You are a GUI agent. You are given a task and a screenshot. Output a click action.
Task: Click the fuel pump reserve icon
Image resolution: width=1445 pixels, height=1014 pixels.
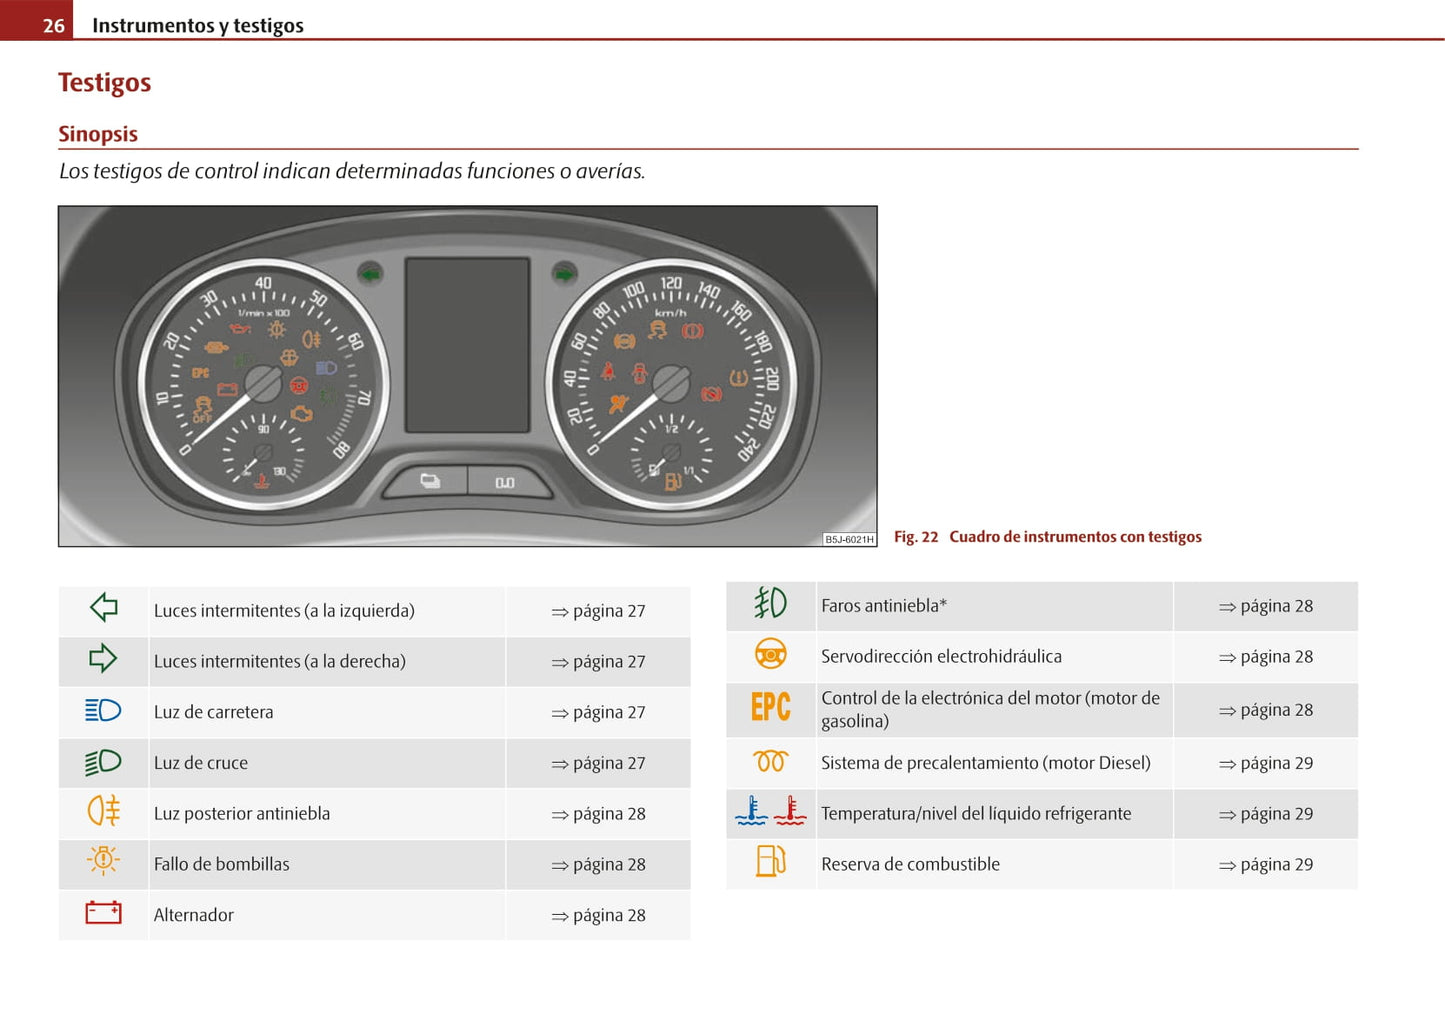pyautogui.click(x=770, y=861)
